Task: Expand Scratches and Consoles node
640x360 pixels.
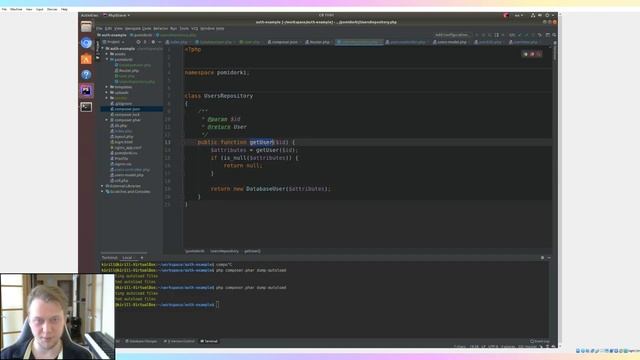Action: click(102, 191)
